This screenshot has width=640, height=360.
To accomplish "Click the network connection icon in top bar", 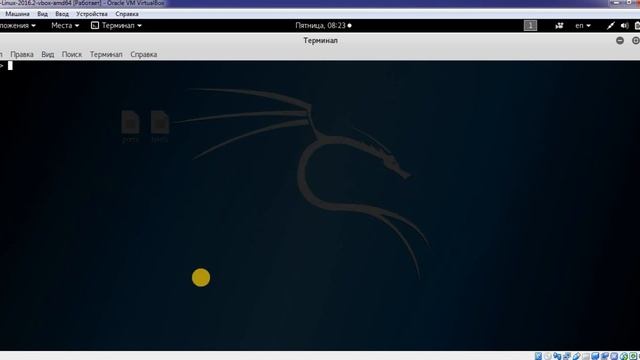I will coord(611,26).
